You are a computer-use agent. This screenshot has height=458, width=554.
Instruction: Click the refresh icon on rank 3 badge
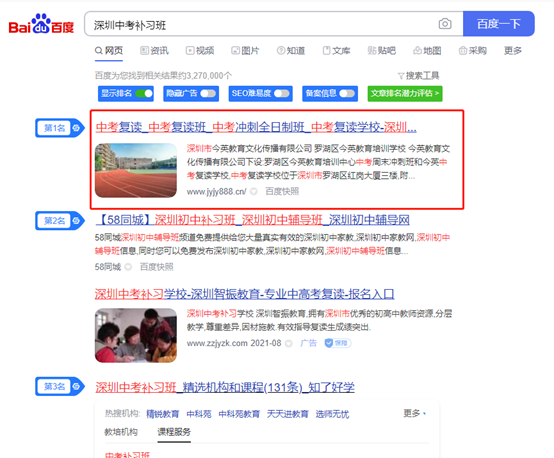coord(76,387)
